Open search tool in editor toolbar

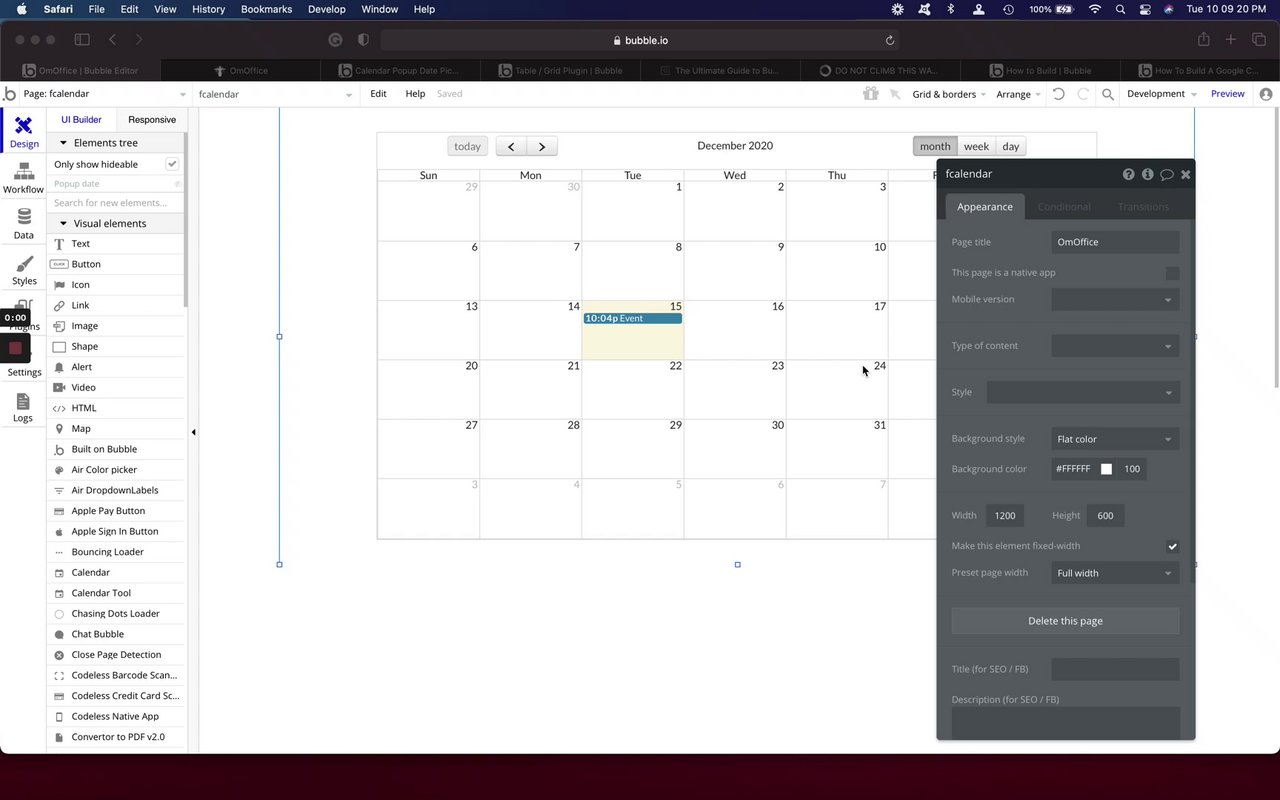coord(1108,94)
